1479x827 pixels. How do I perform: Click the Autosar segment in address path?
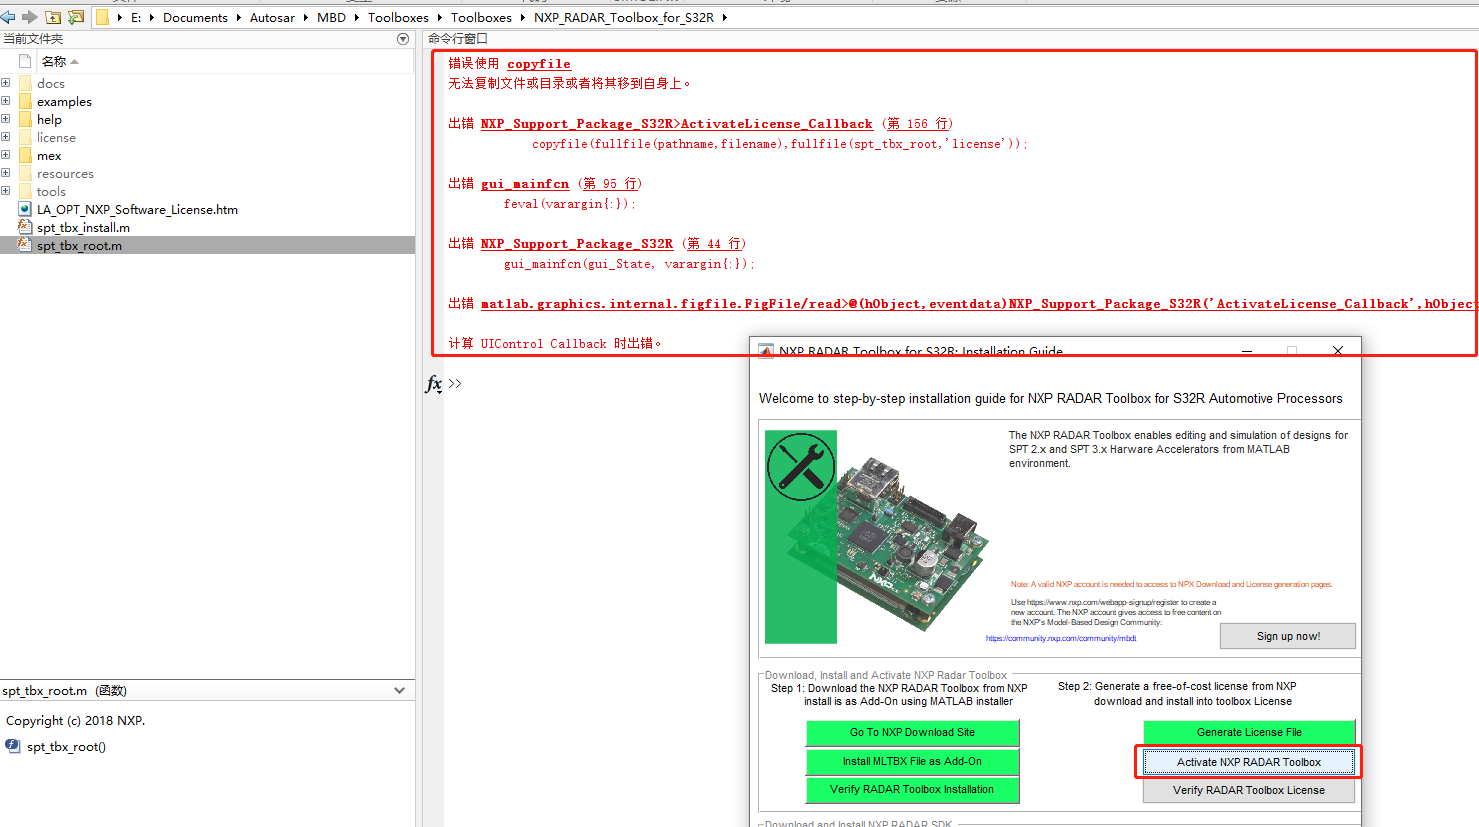click(x=272, y=17)
